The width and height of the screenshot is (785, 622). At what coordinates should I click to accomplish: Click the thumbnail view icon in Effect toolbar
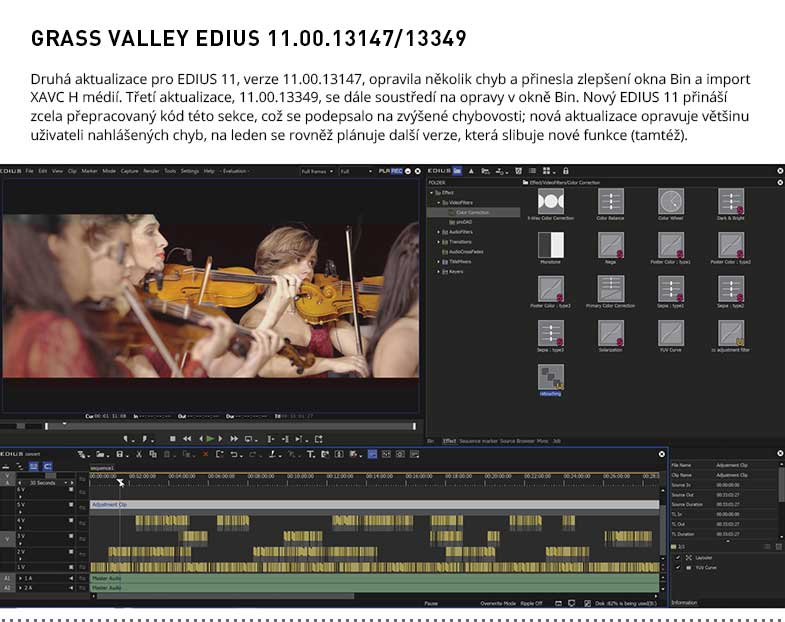pos(547,171)
